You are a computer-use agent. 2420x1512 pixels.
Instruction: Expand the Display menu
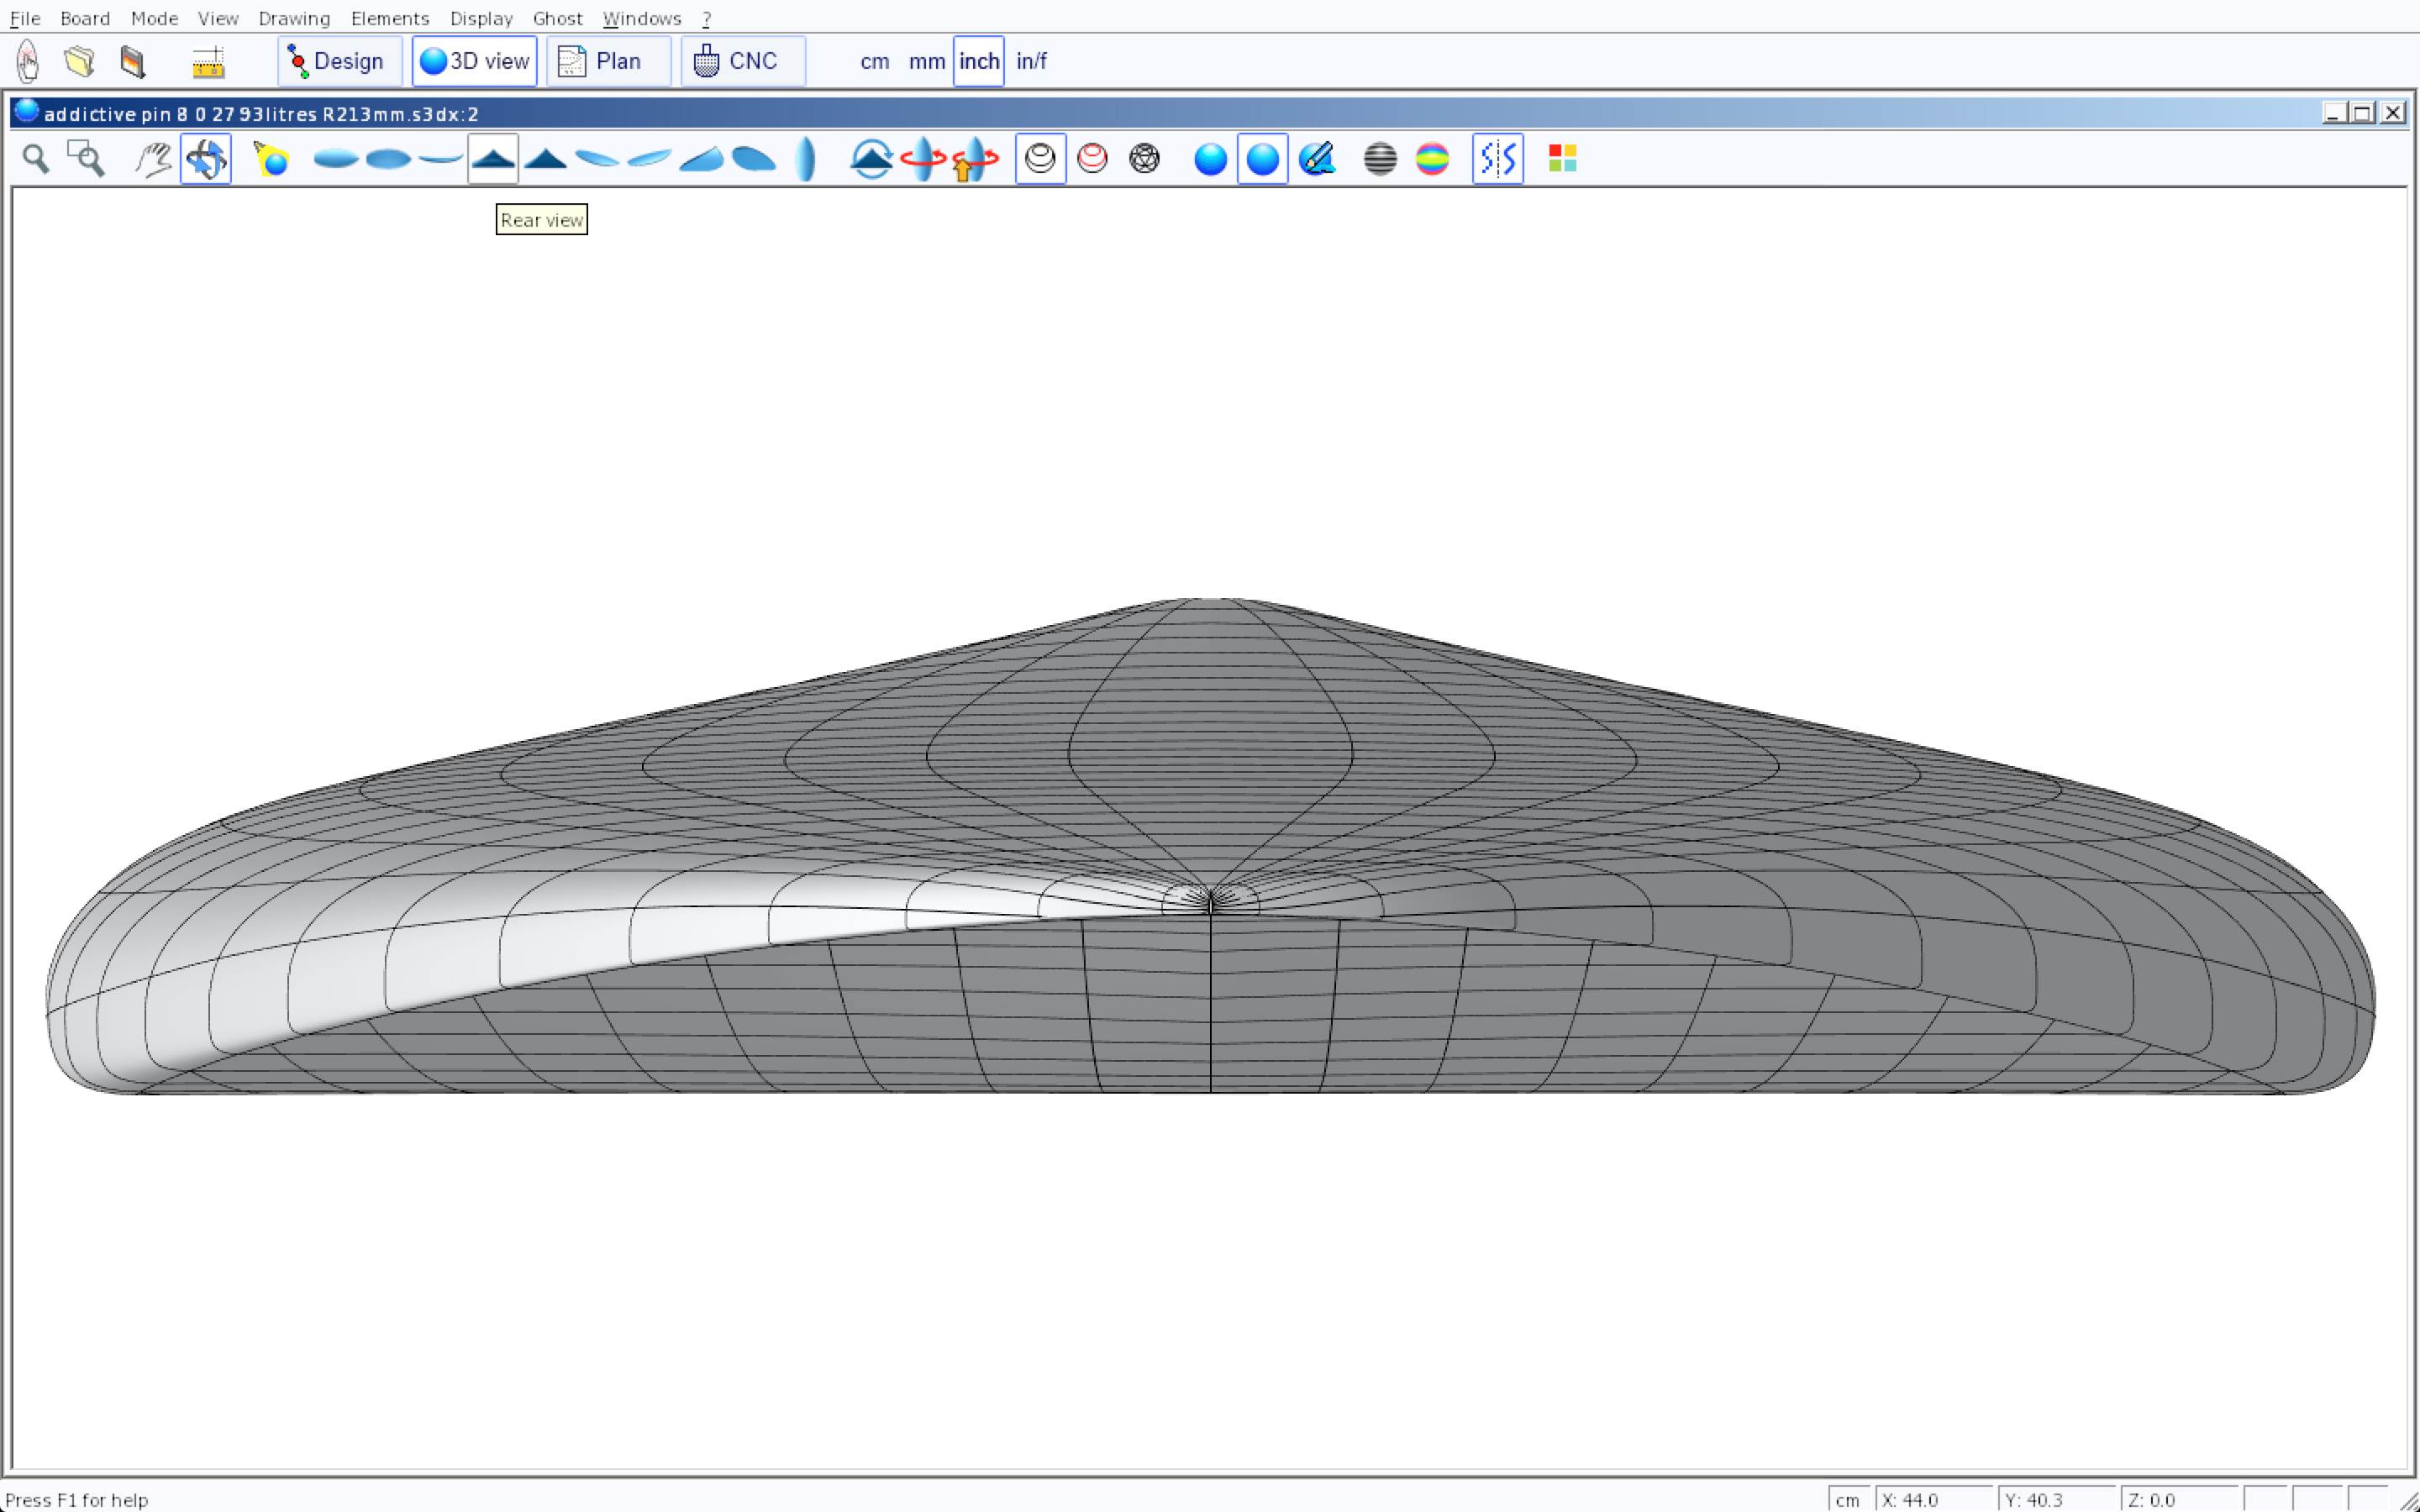pyautogui.click(x=481, y=18)
